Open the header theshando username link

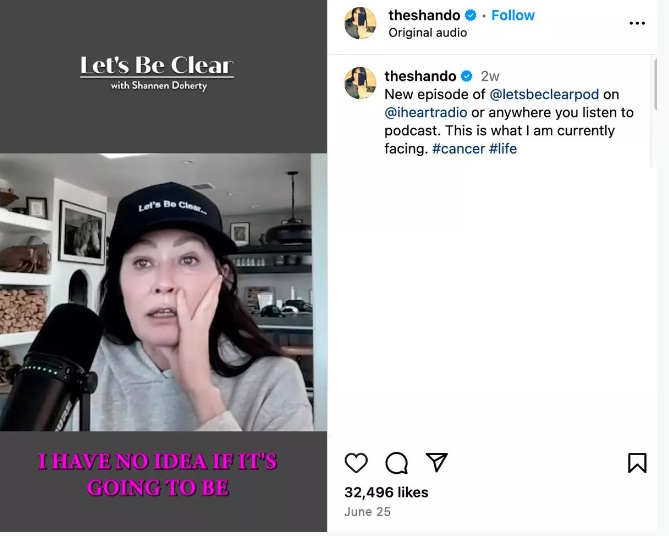424,15
